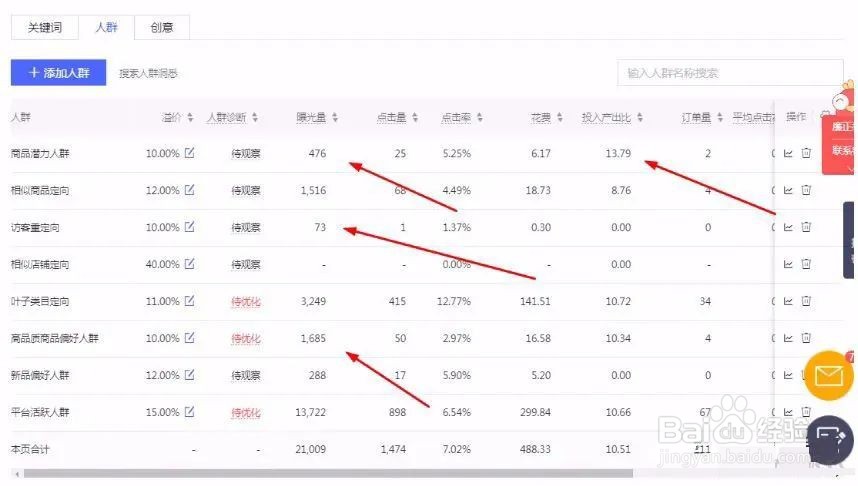Image resolution: width=858 pixels, height=486 pixels.
Task: Sort by 点击率 column arrows
Action: pos(480,117)
